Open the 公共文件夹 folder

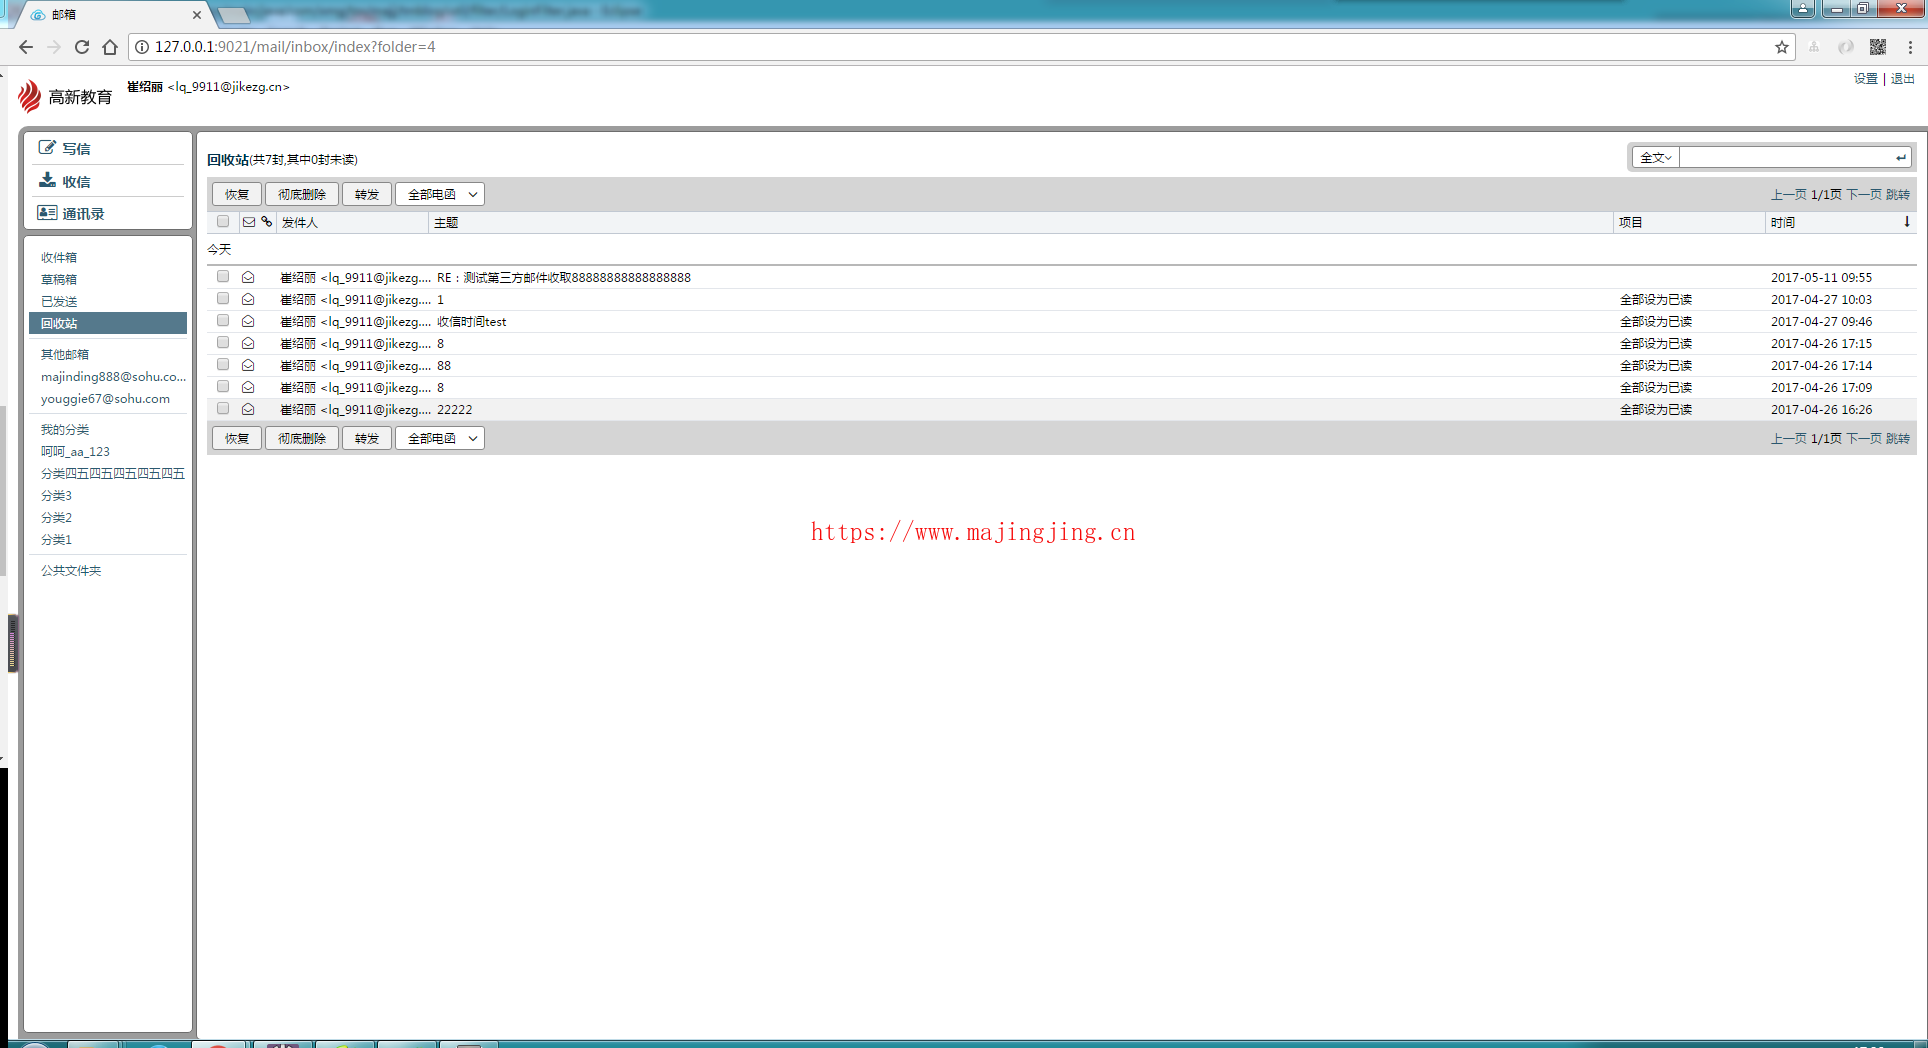[x=71, y=571]
